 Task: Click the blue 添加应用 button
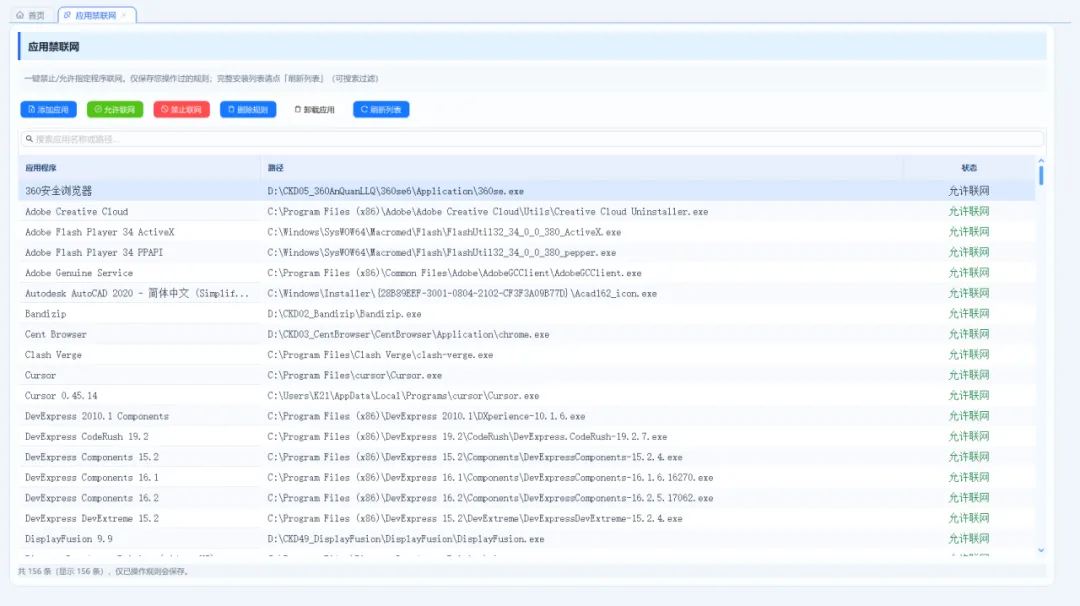[48, 109]
